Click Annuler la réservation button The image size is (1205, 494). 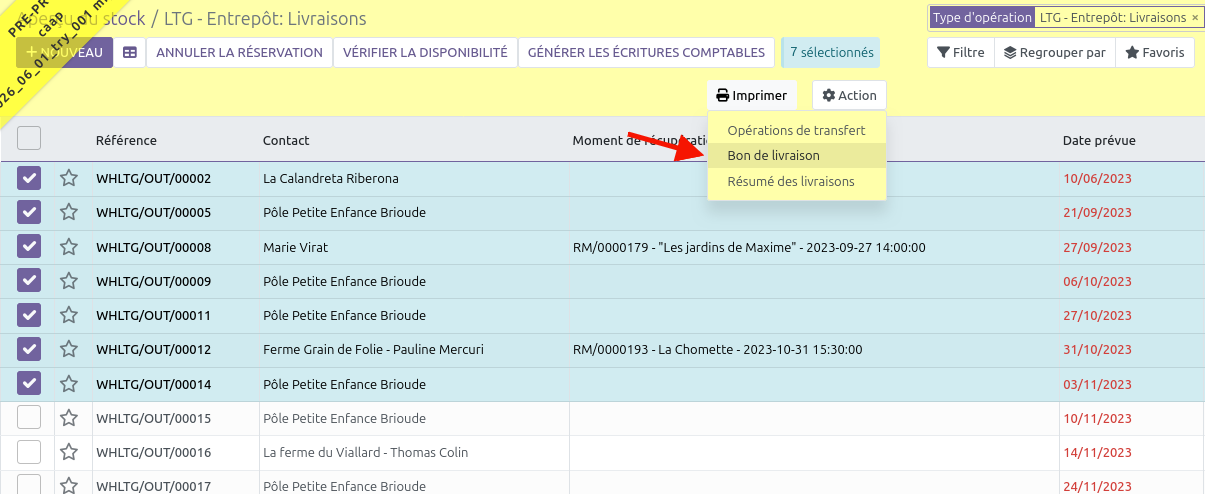pos(240,53)
